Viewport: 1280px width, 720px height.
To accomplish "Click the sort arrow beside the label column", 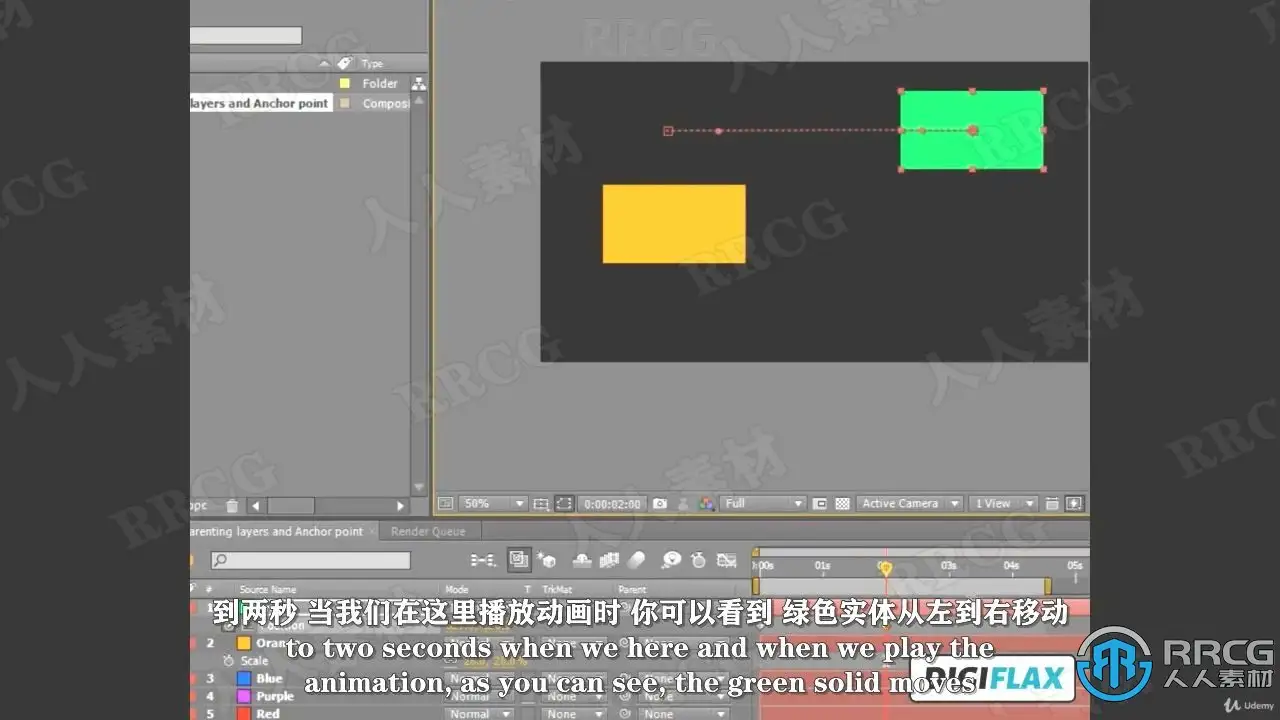I will tap(325, 63).
